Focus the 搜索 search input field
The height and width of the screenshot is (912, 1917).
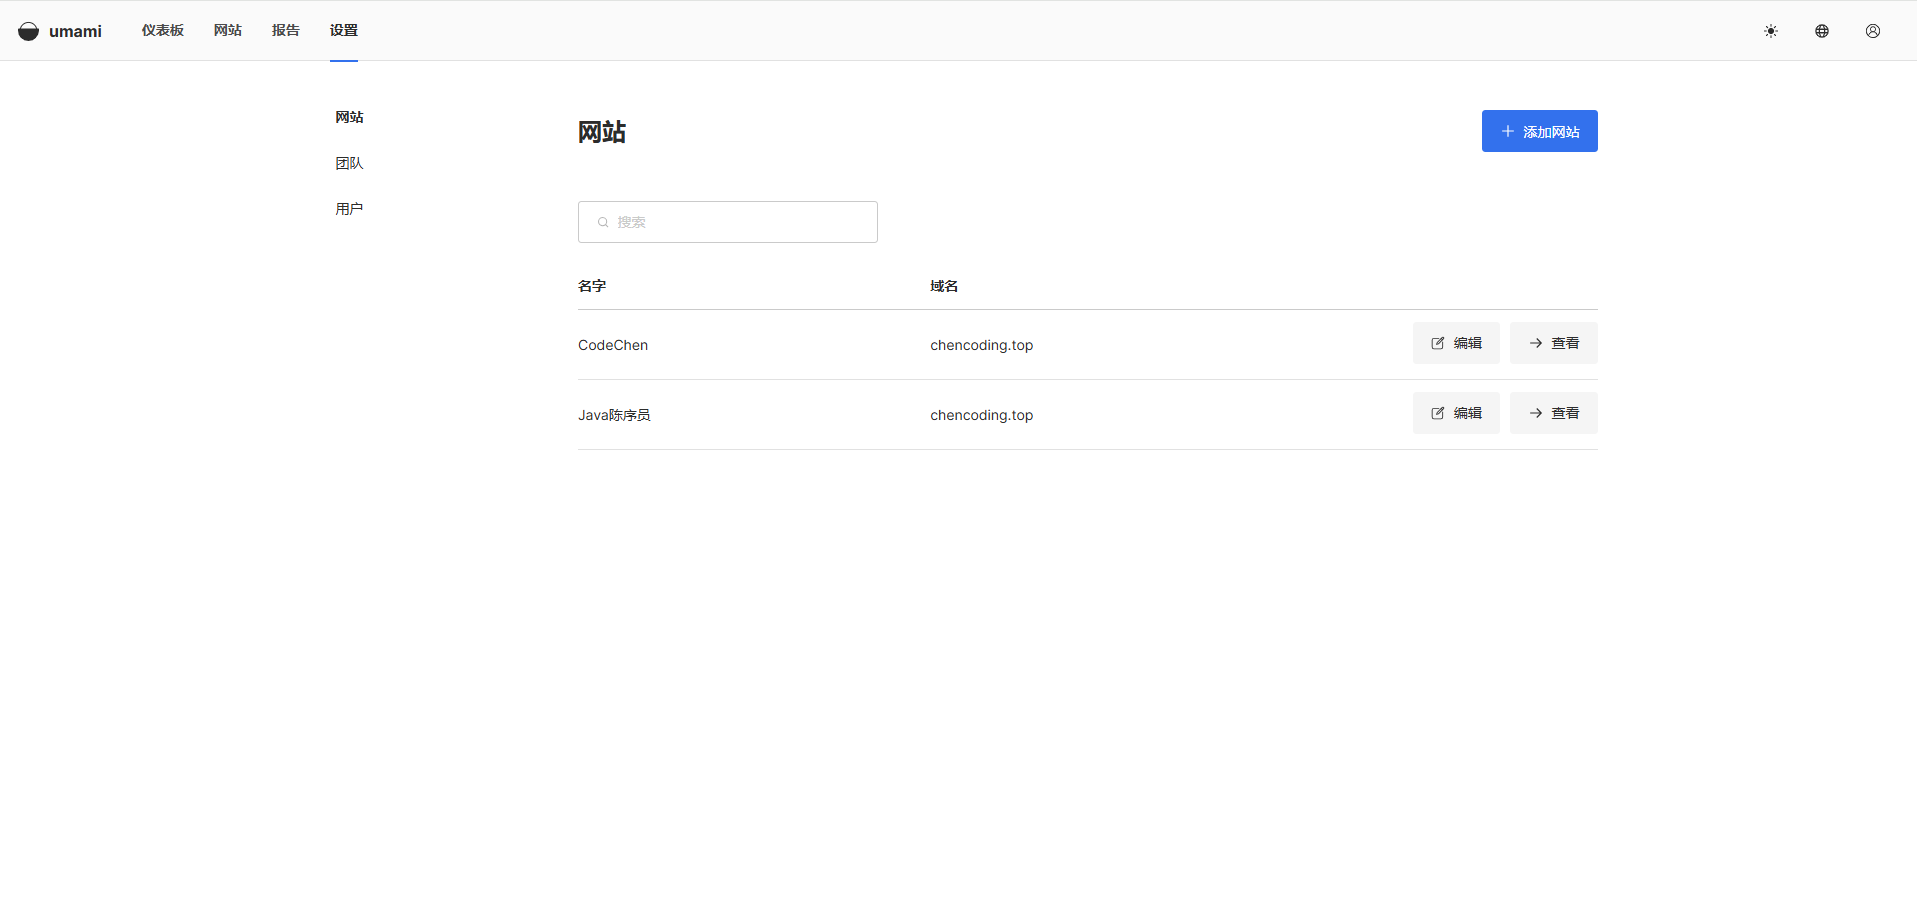740,222
